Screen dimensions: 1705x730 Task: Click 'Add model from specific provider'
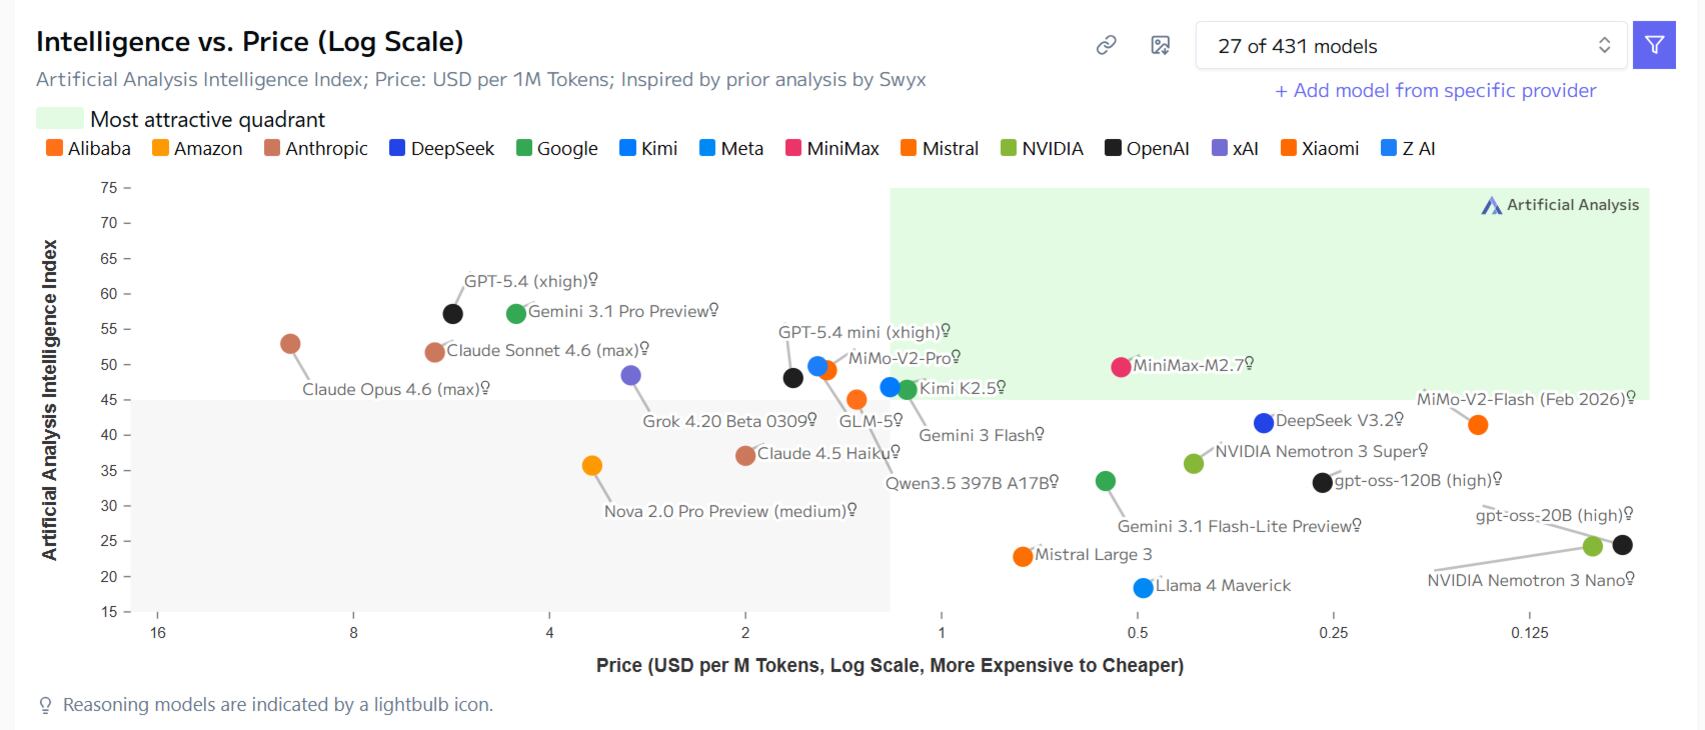[x=1436, y=90]
